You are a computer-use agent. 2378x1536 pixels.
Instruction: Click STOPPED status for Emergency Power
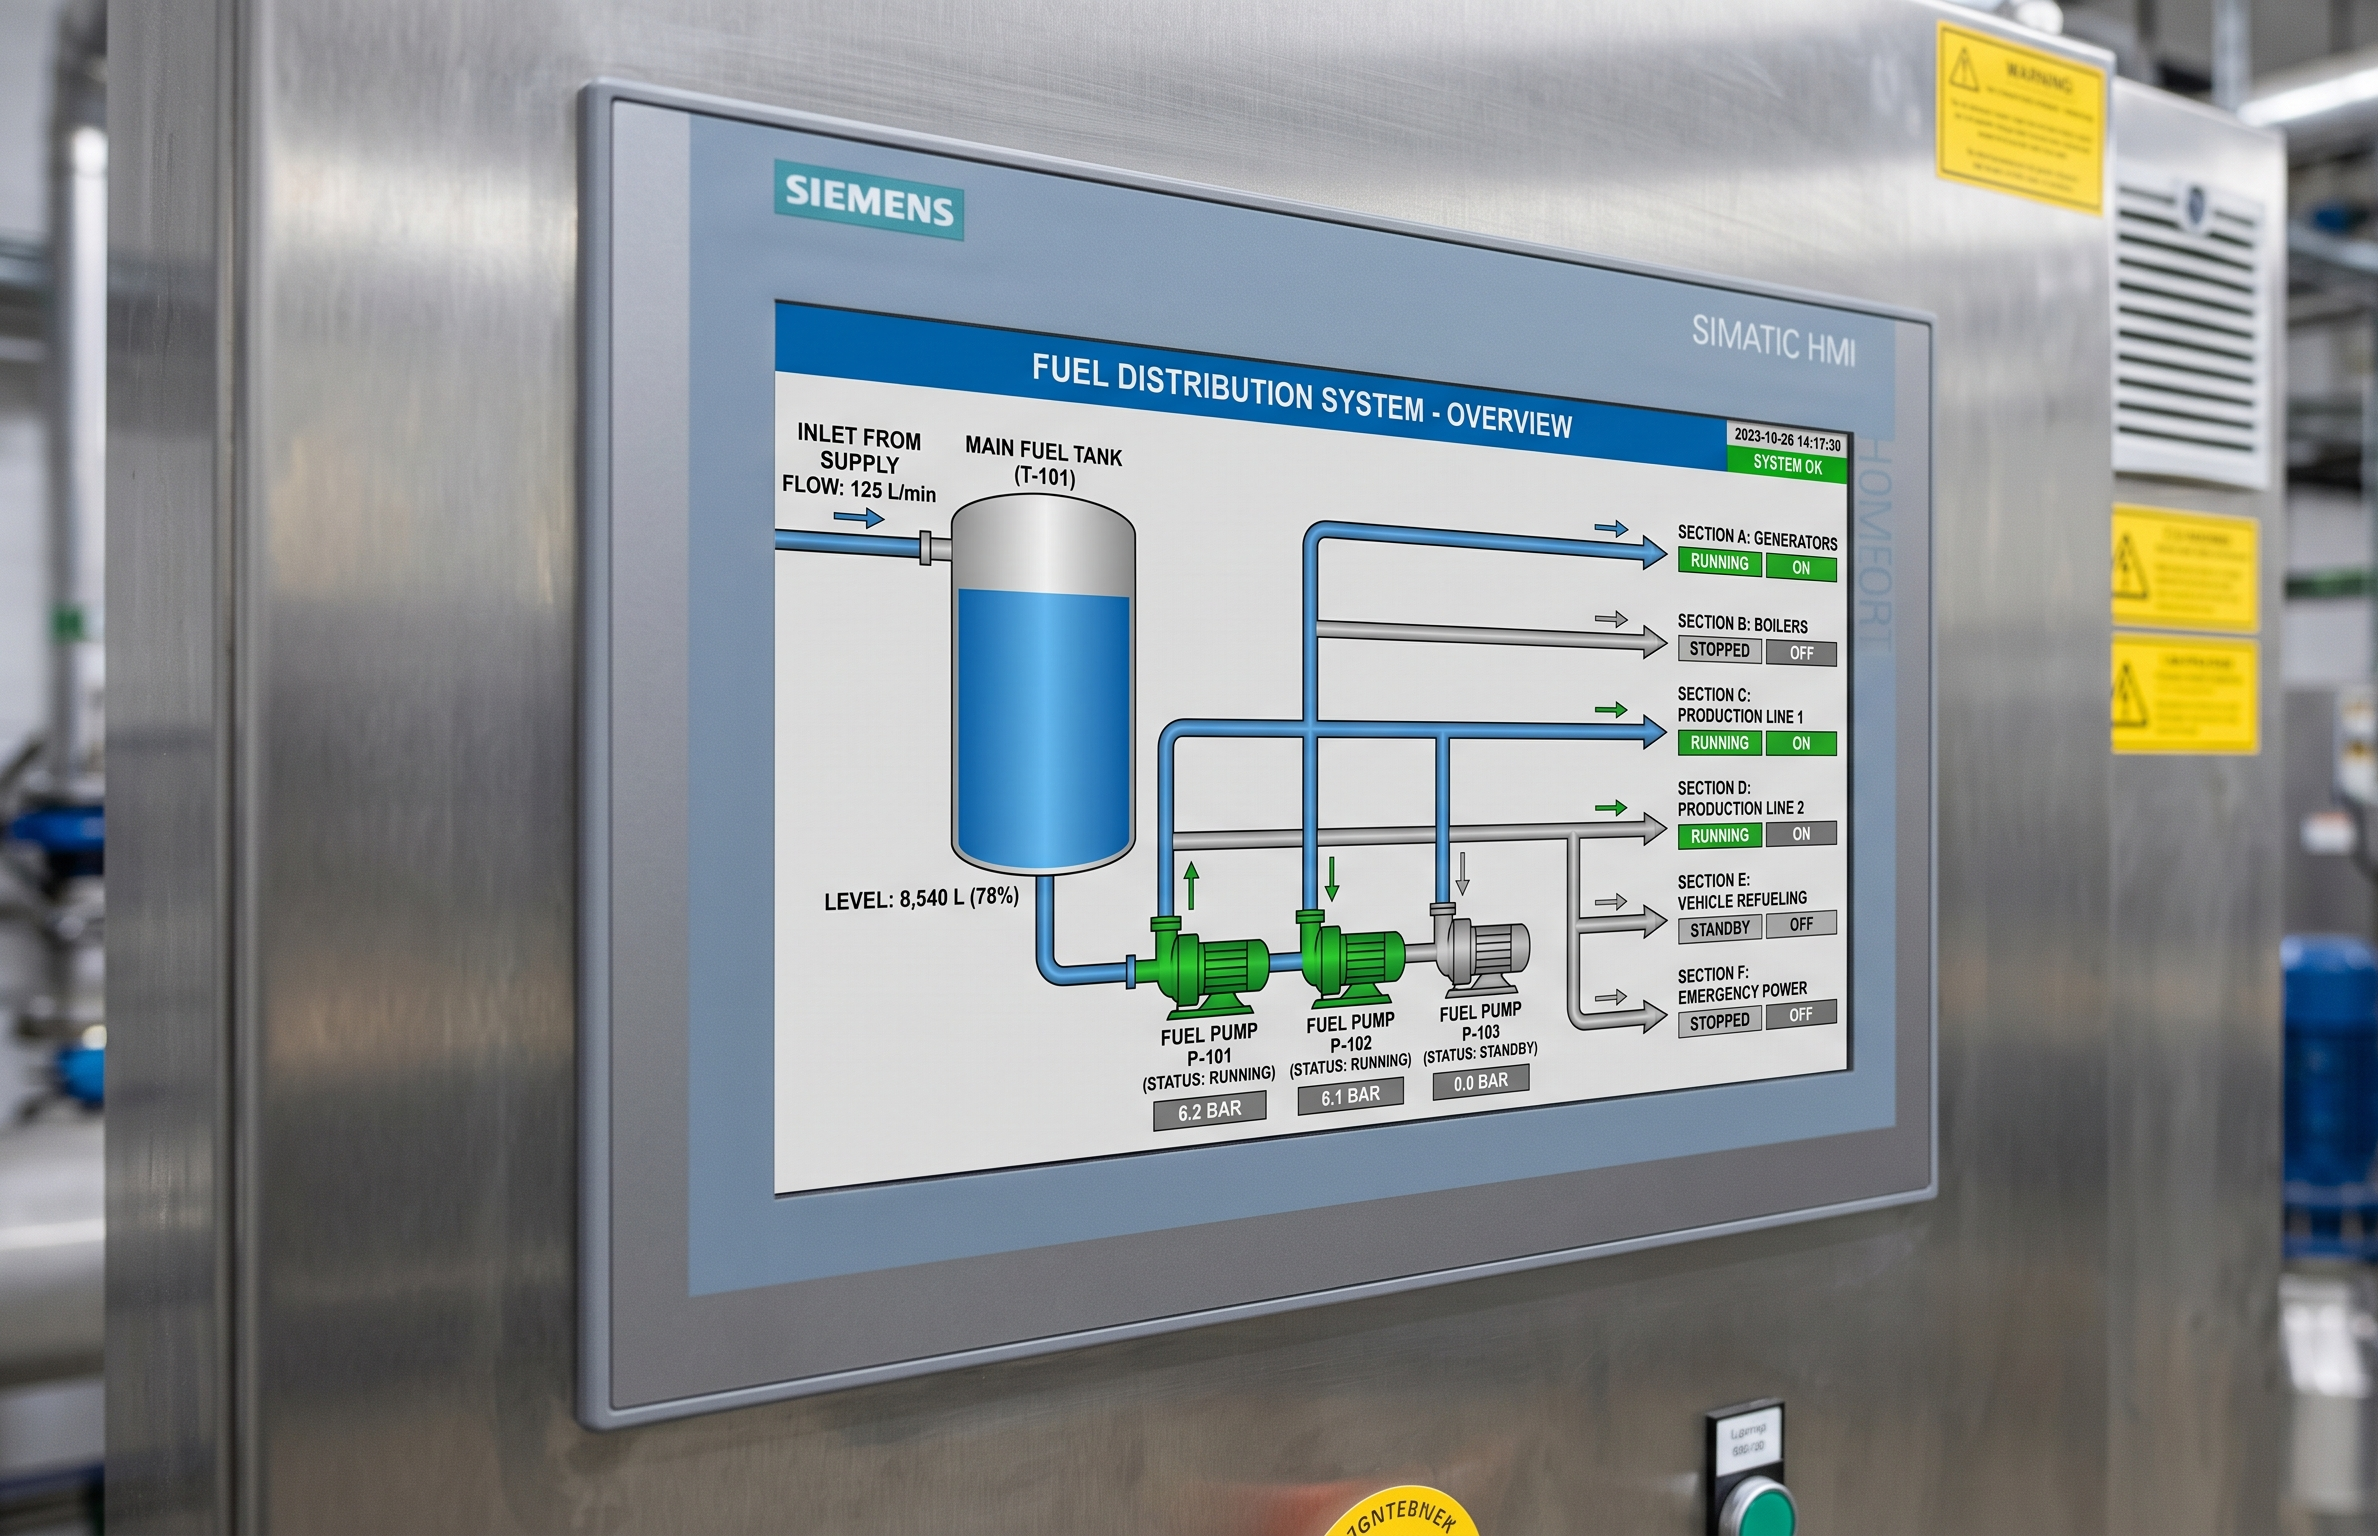[1719, 1022]
